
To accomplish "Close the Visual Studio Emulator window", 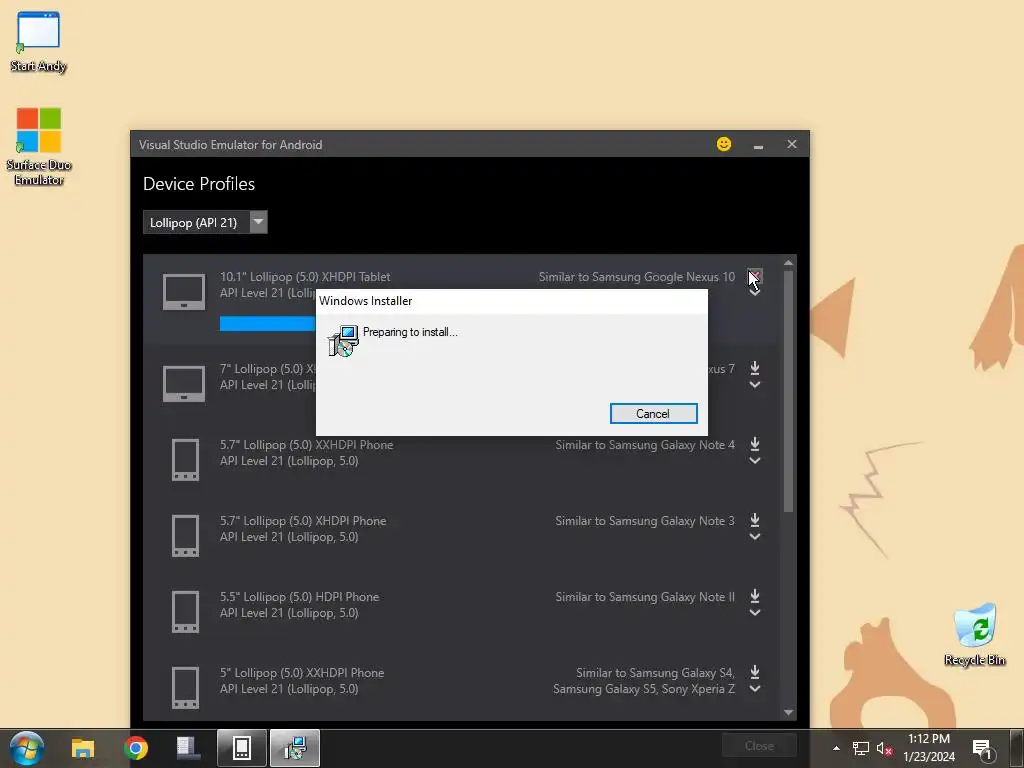I will (792, 144).
